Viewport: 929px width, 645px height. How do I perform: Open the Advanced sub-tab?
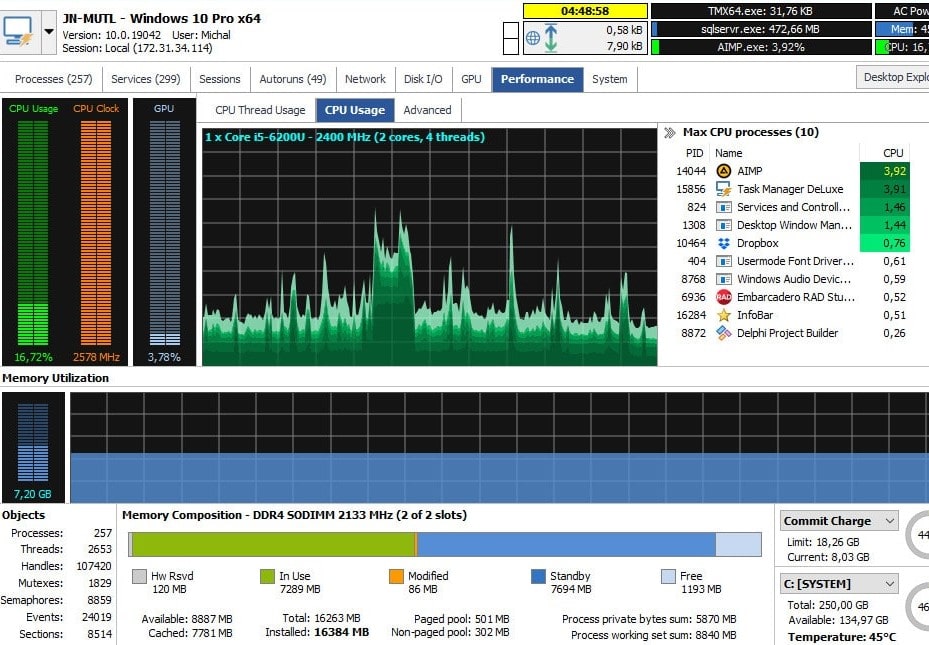pos(427,110)
